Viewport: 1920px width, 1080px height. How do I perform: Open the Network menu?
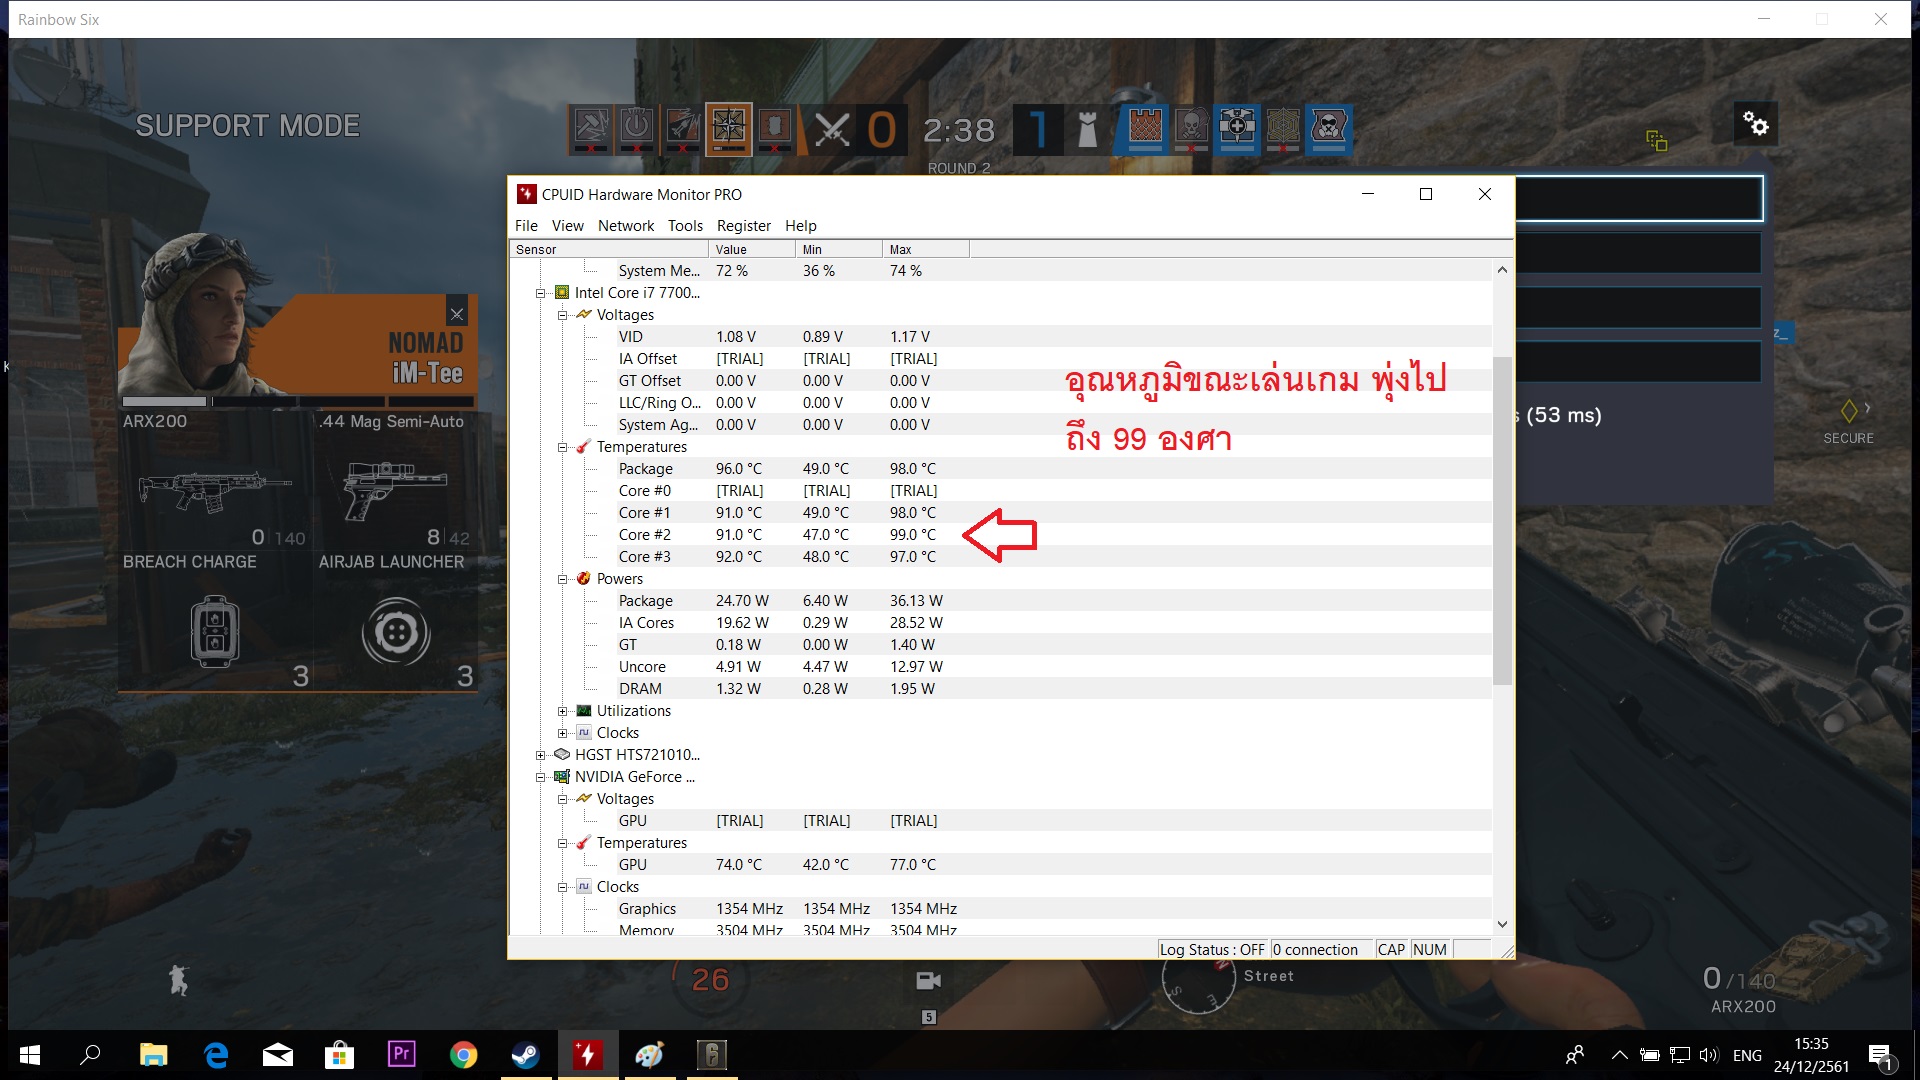pos(626,226)
